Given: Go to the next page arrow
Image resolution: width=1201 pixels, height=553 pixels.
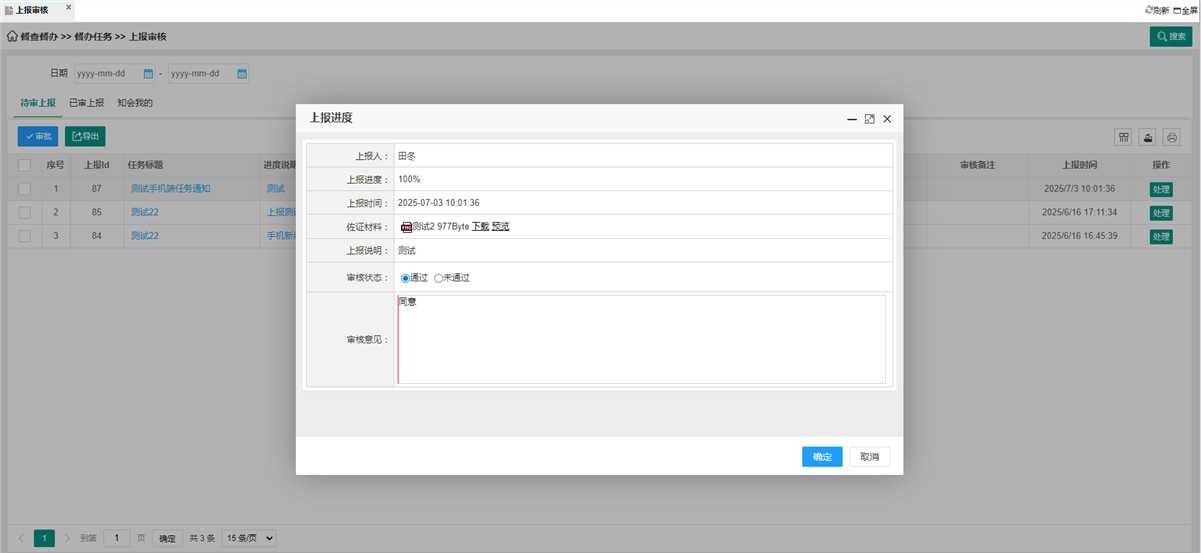Looking at the screenshot, I should point(68,538).
